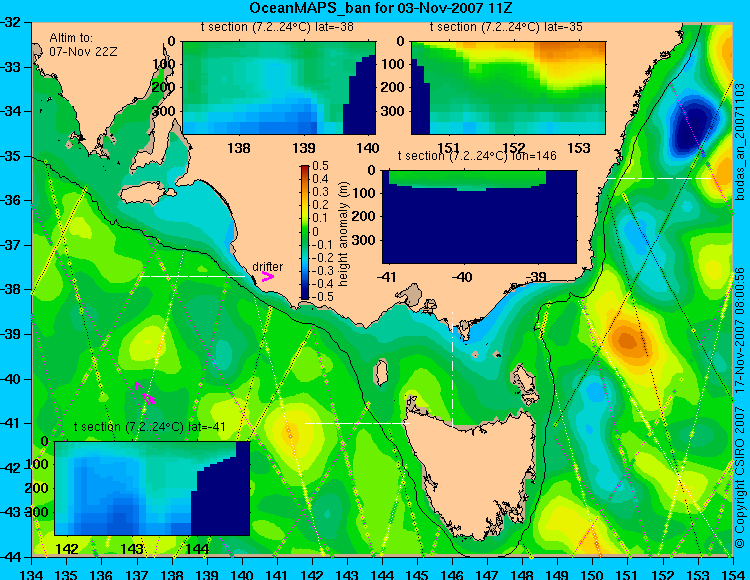
Task: Click the -40 tick under the lon=146 section
Action: (x=462, y=277)
